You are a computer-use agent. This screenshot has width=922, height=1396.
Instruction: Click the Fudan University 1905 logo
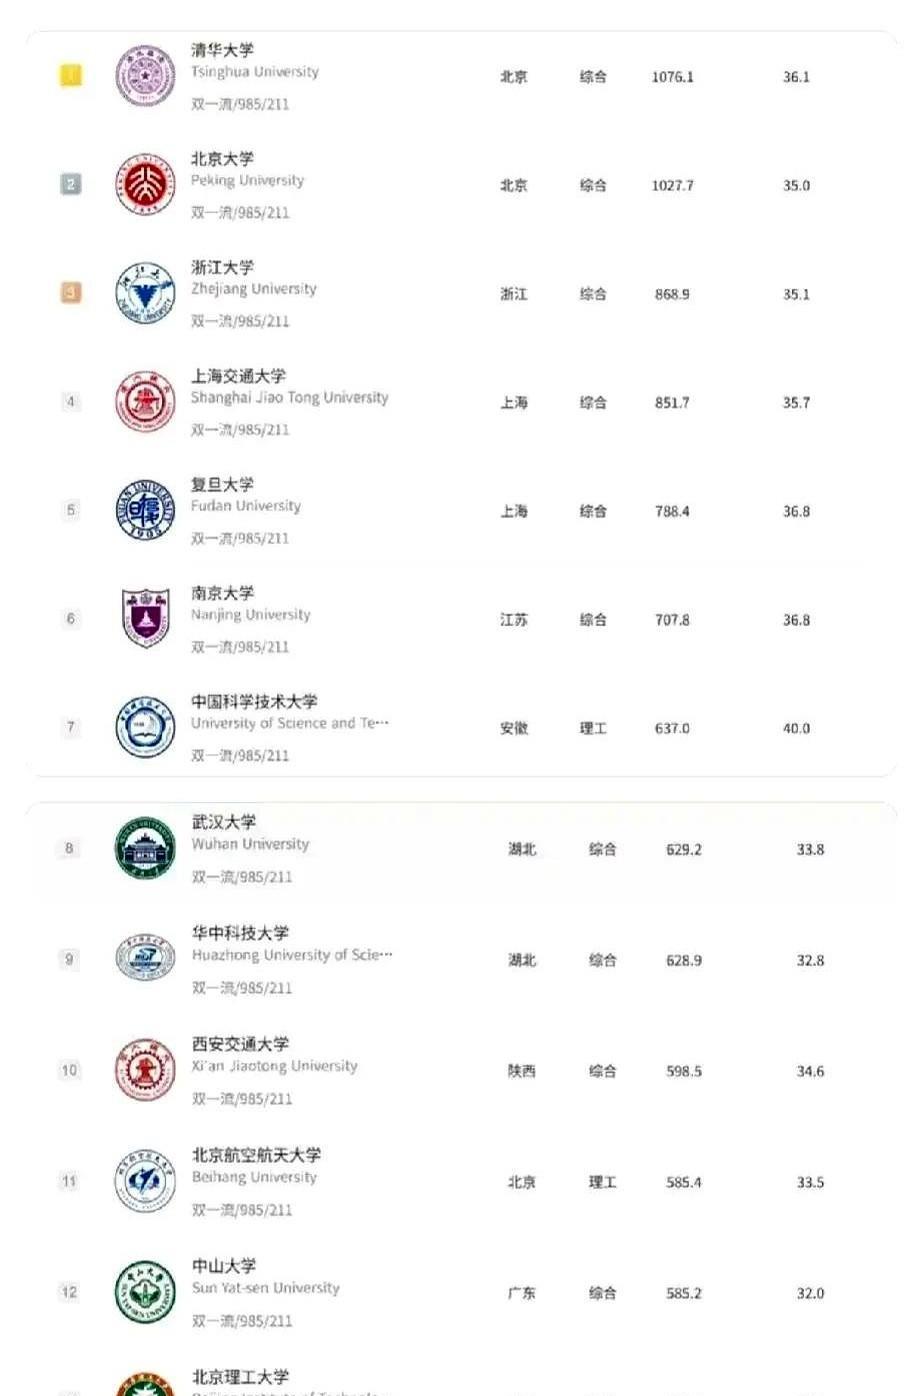pyautogui.click(x=145, y=510)
